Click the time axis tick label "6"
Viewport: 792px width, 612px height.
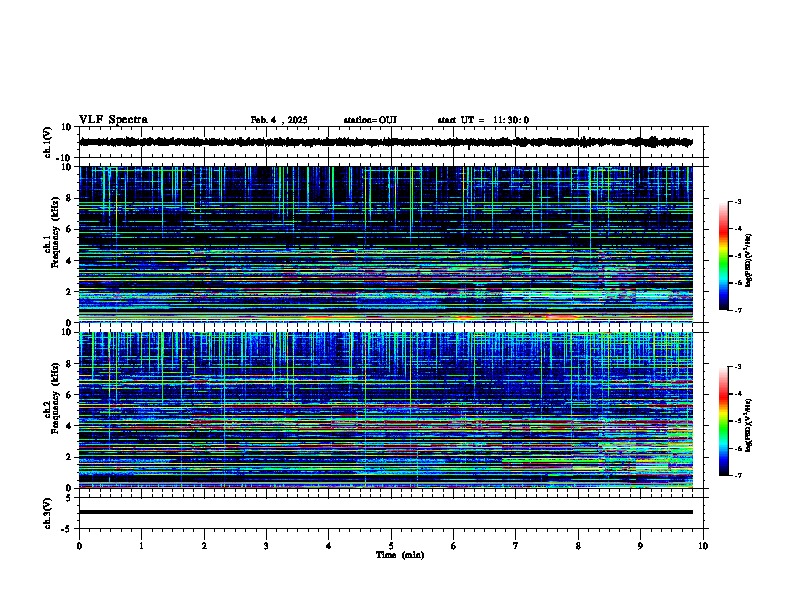coord(454,546)
